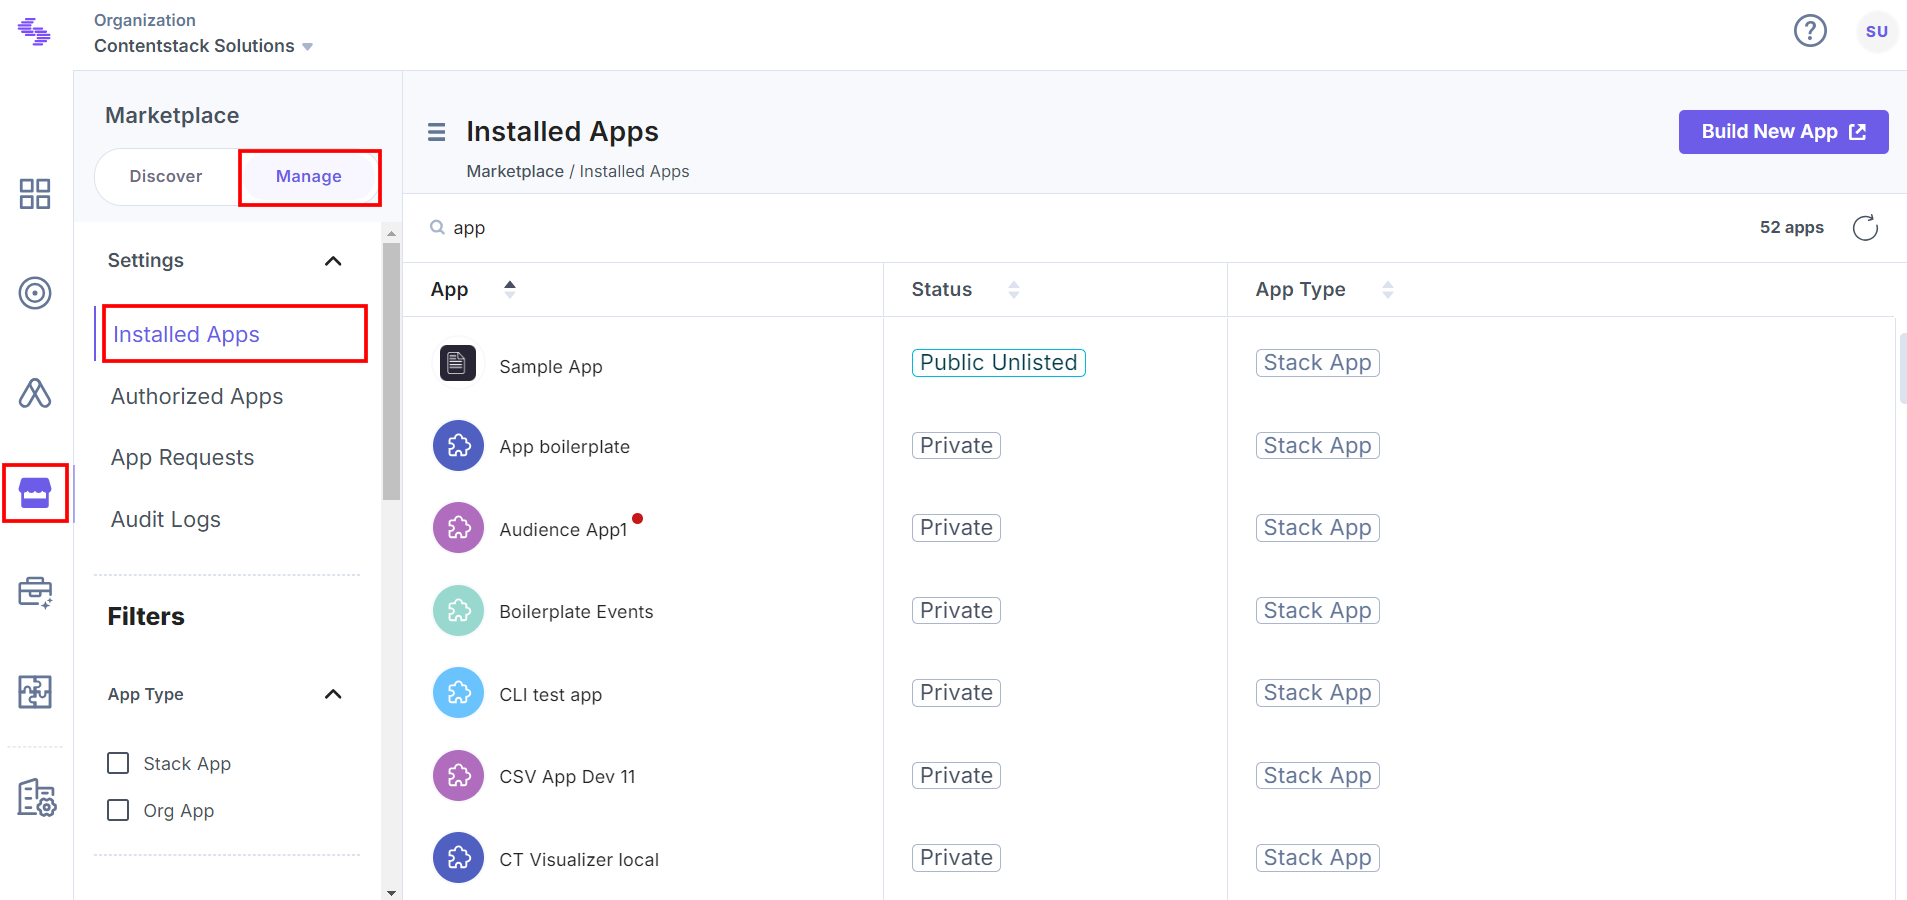Click the CSV App Dev 11 icon
This screenshot has width=1907, height=900.
[x=458, y=775]
